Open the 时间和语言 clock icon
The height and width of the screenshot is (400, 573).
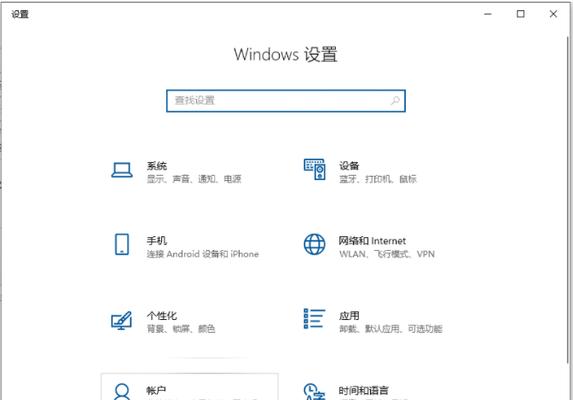coord(314,391)
